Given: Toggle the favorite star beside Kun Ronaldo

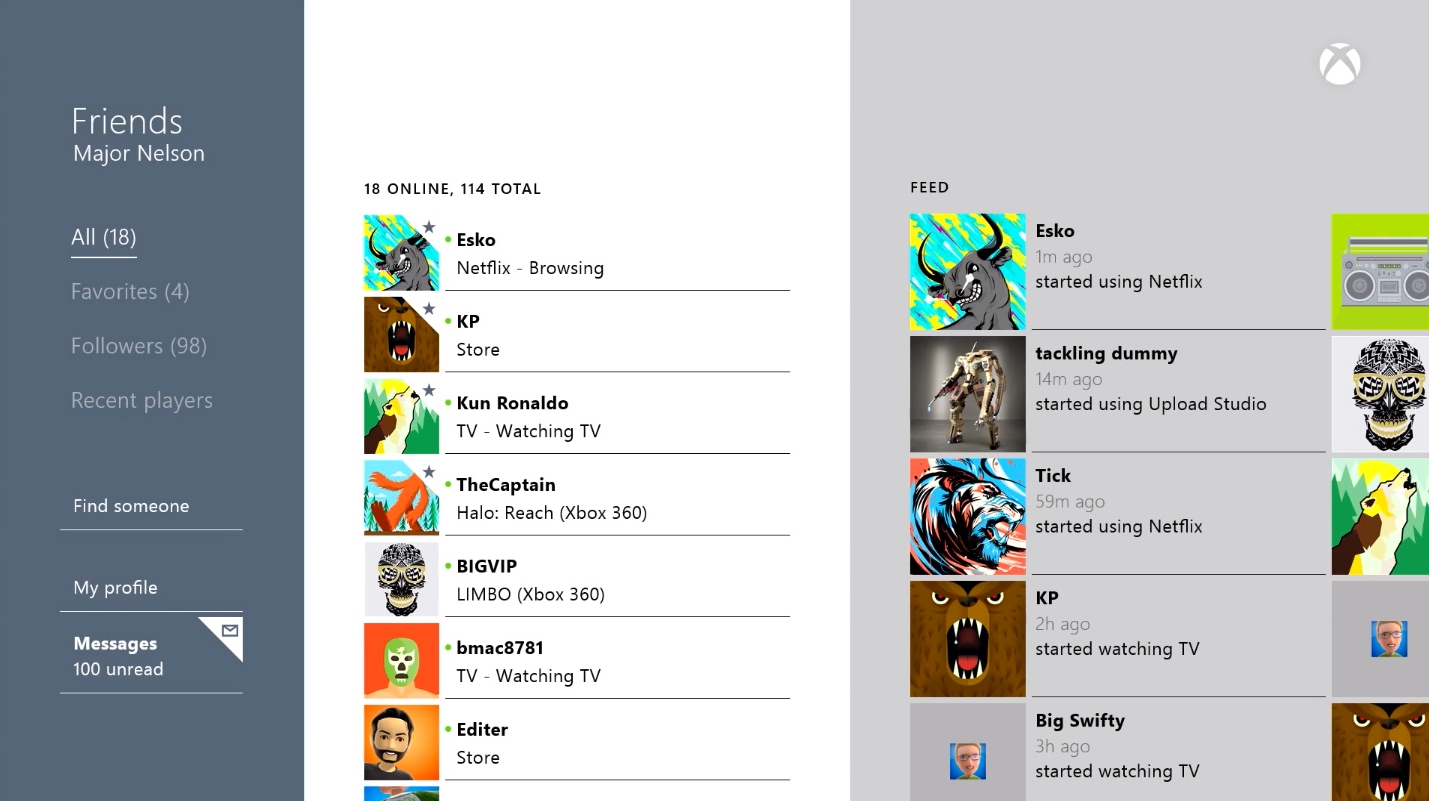Looking at the screenshot, I should click(429, 390).
